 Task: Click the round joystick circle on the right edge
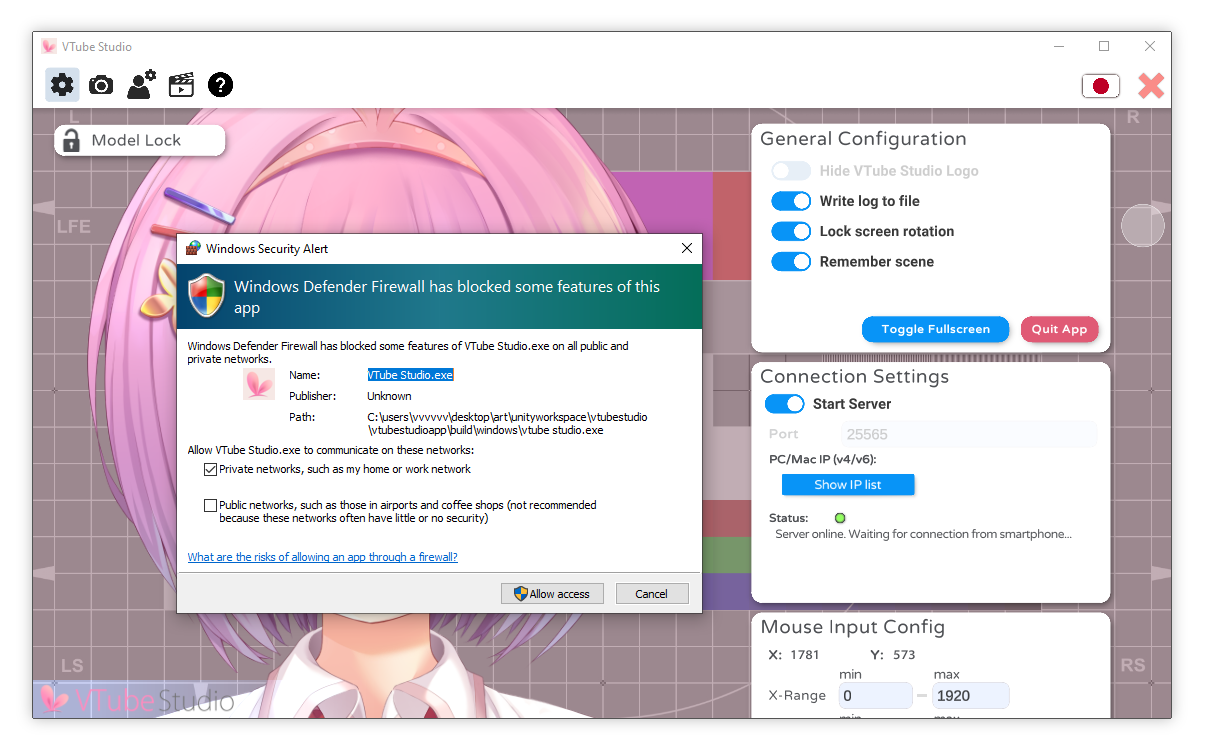click(1143, 225)
